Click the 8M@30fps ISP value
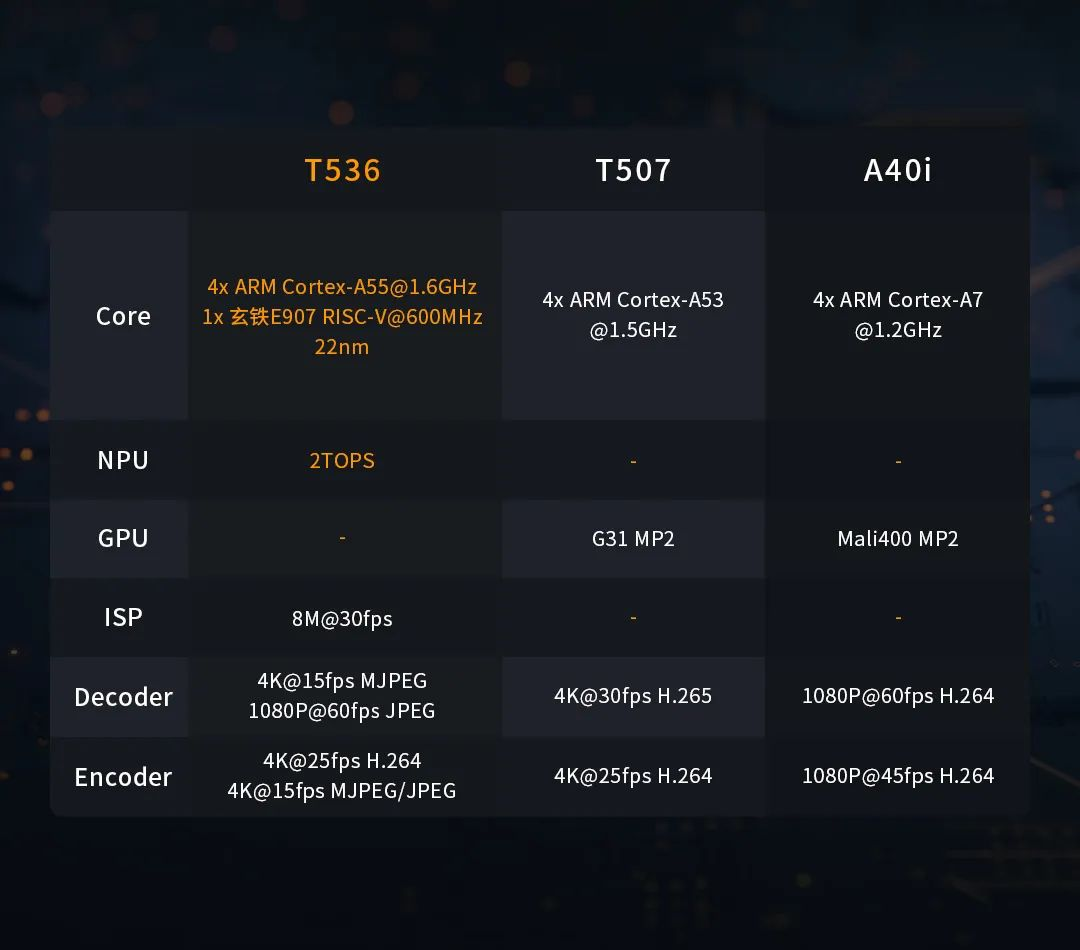The width and height of the screenshot is (1080, 950). pos(342,619)
